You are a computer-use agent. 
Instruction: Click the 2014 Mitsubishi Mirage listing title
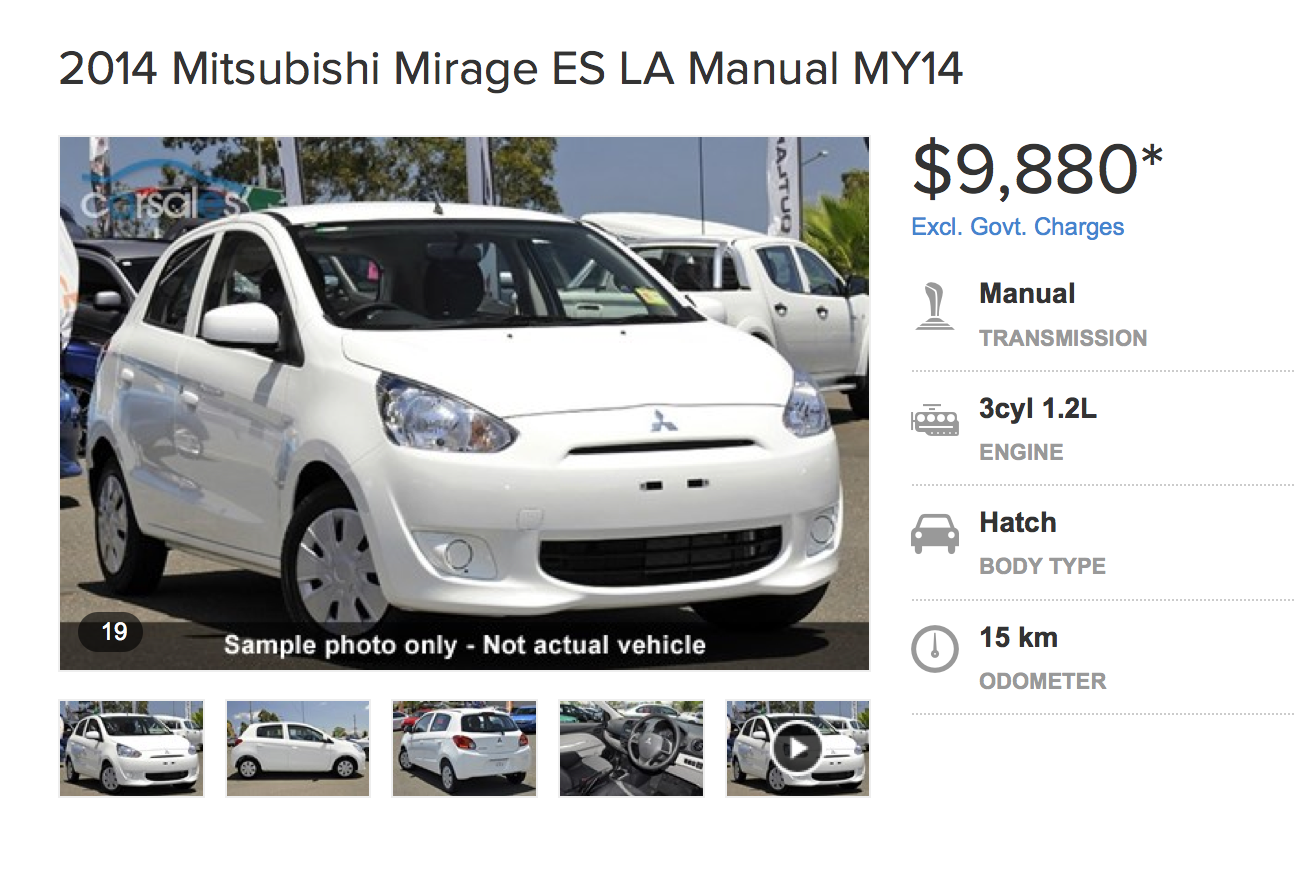click(x=511, y=70)
